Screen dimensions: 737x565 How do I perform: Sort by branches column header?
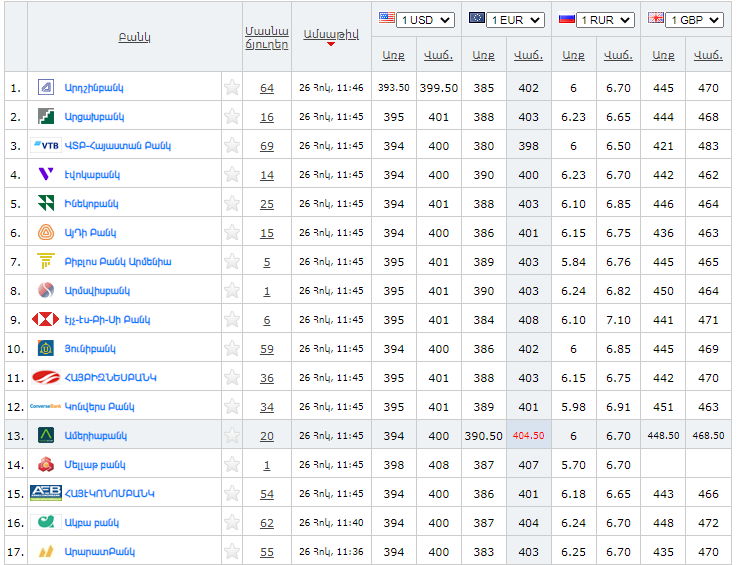coord(267,38)
